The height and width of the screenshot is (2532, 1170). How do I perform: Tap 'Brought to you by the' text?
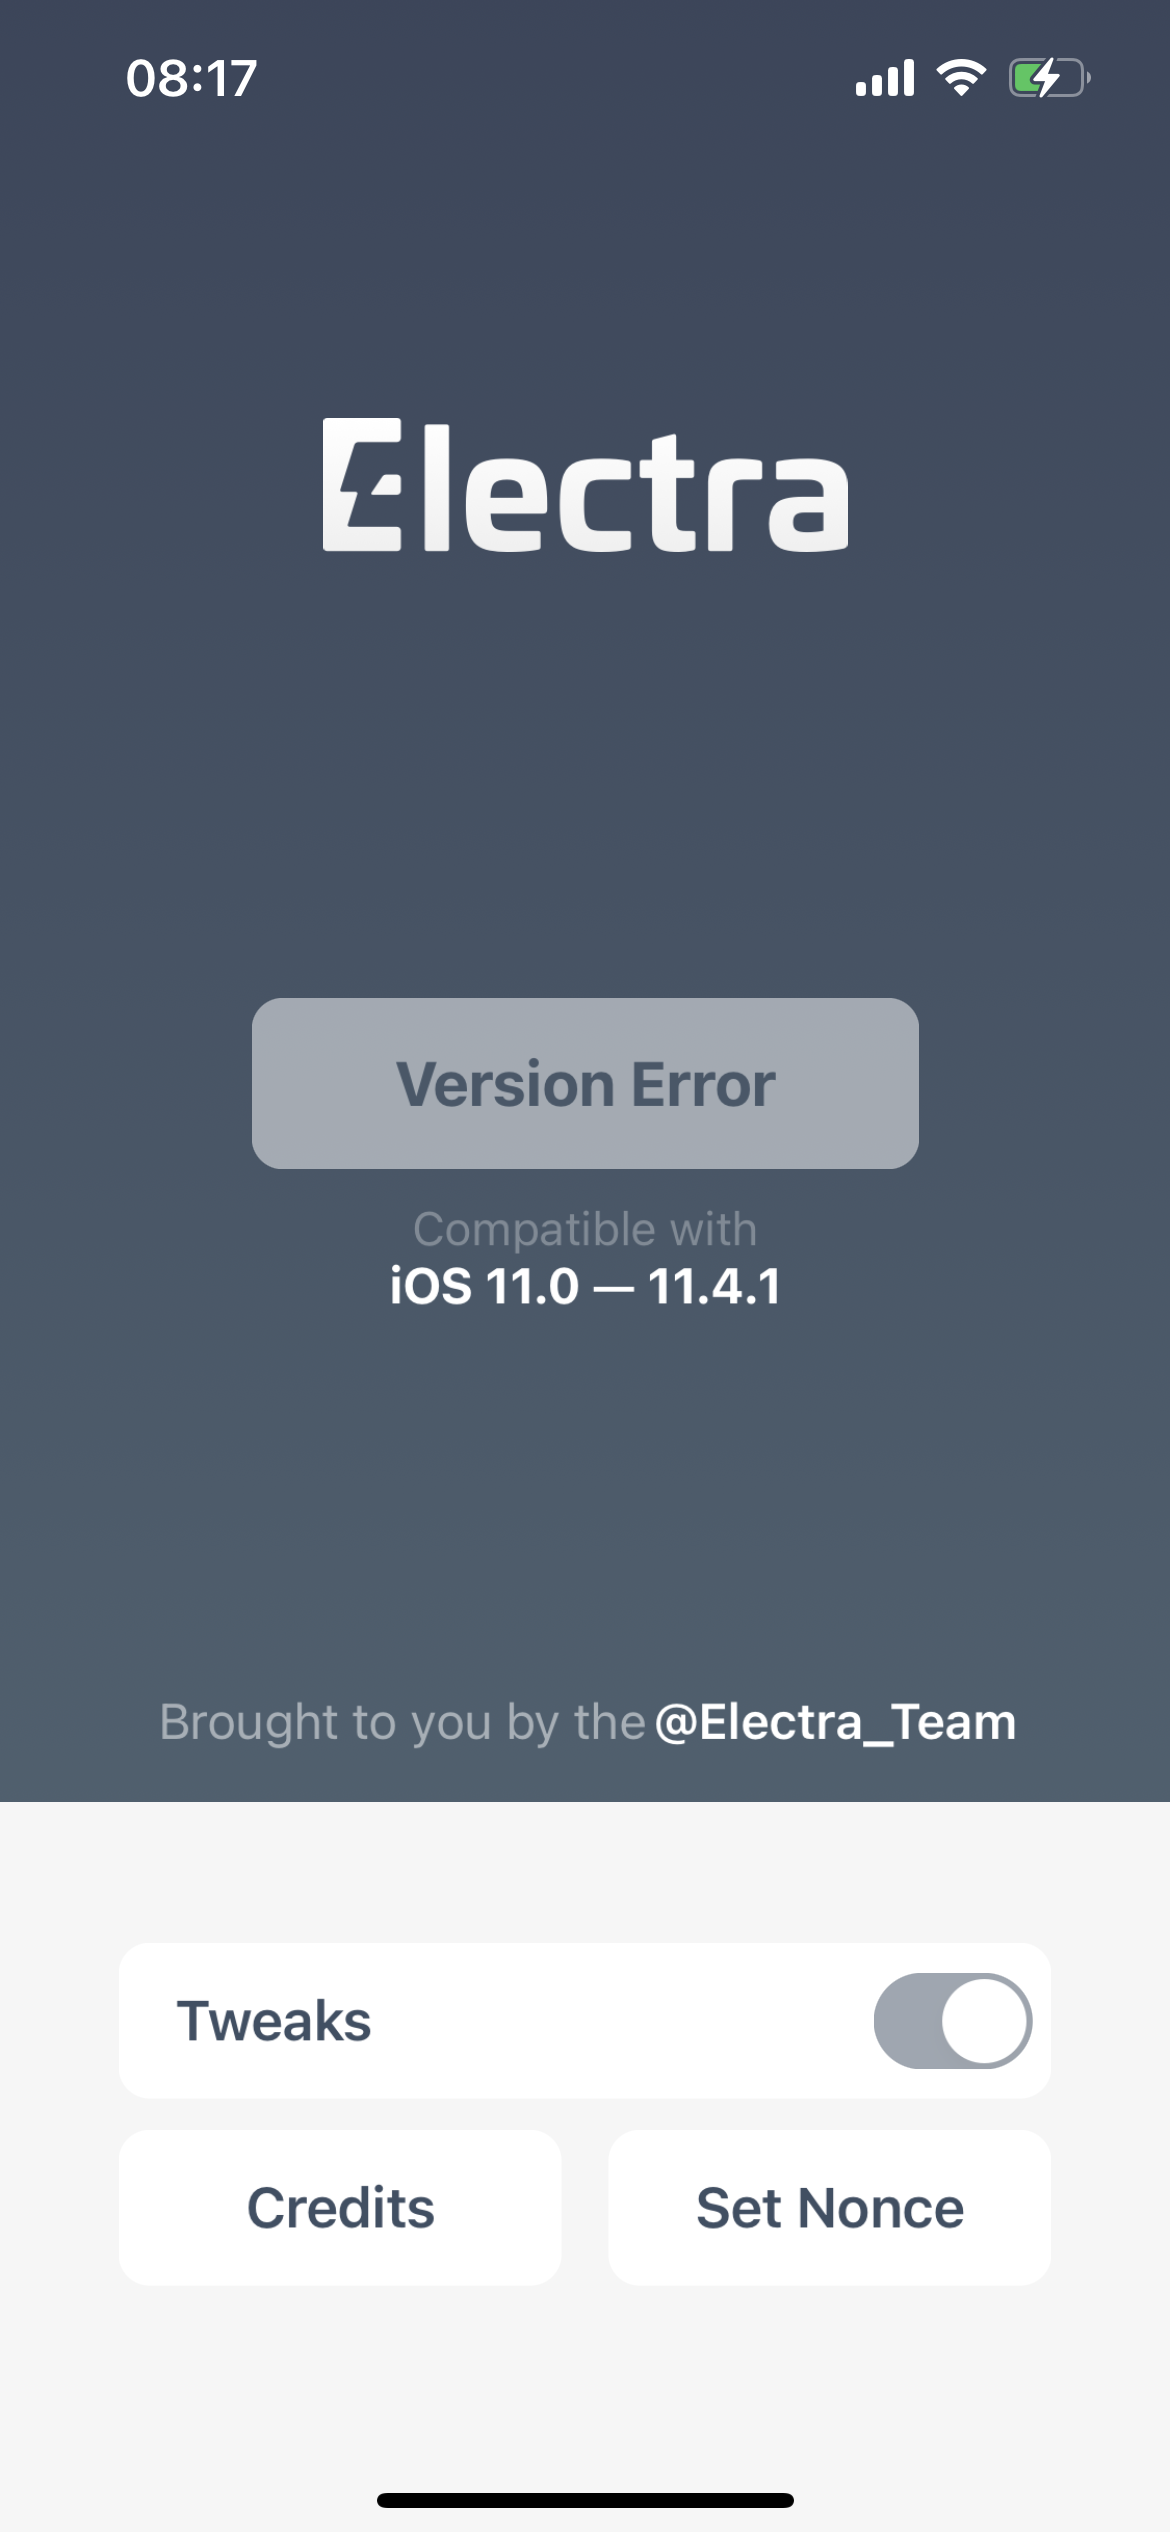(402, 1722)
